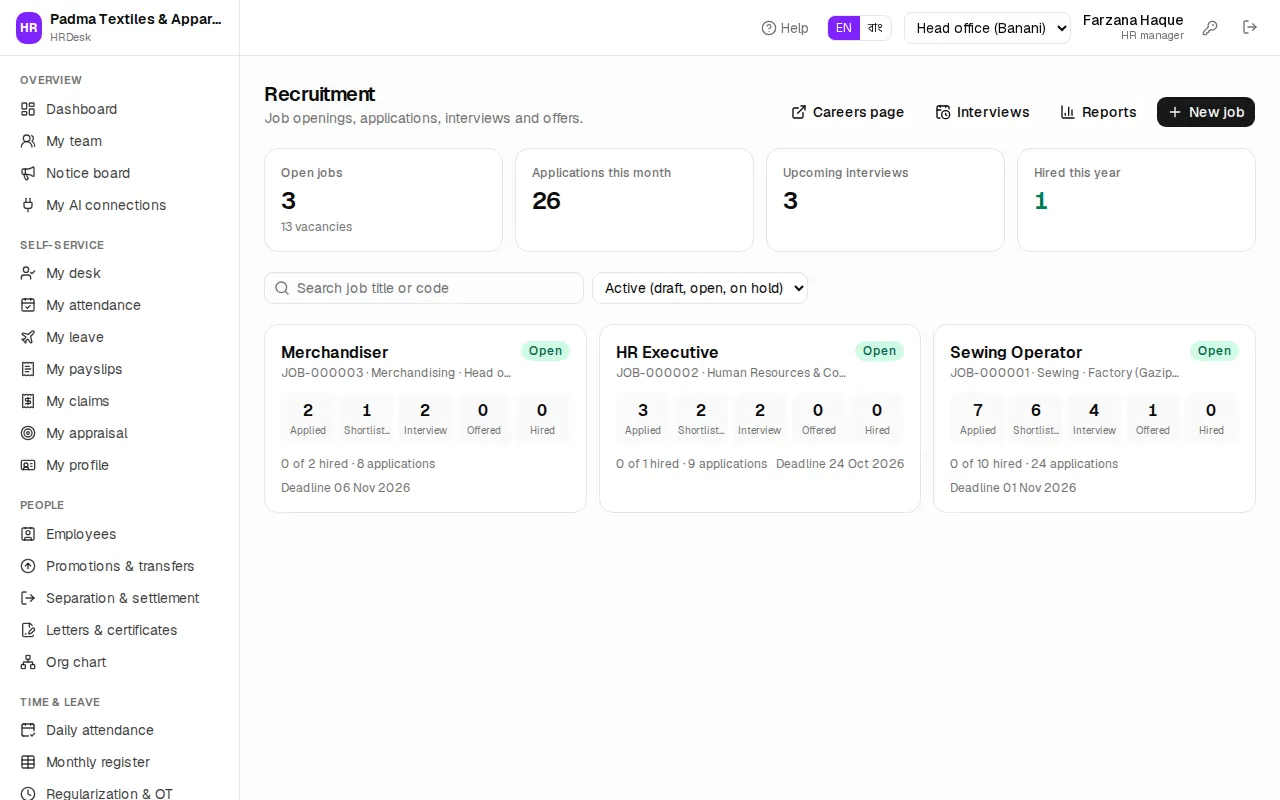Open the Careers page link

pos(848,112)
